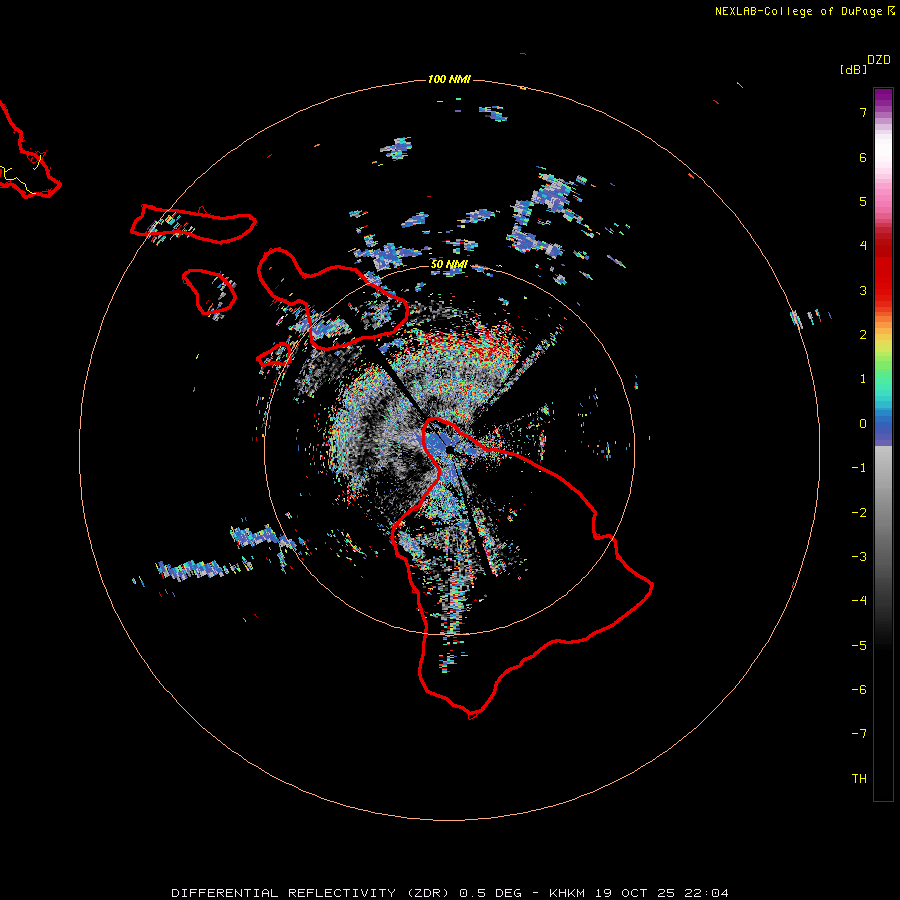Click the -7 dB scale label

(859, 734)
